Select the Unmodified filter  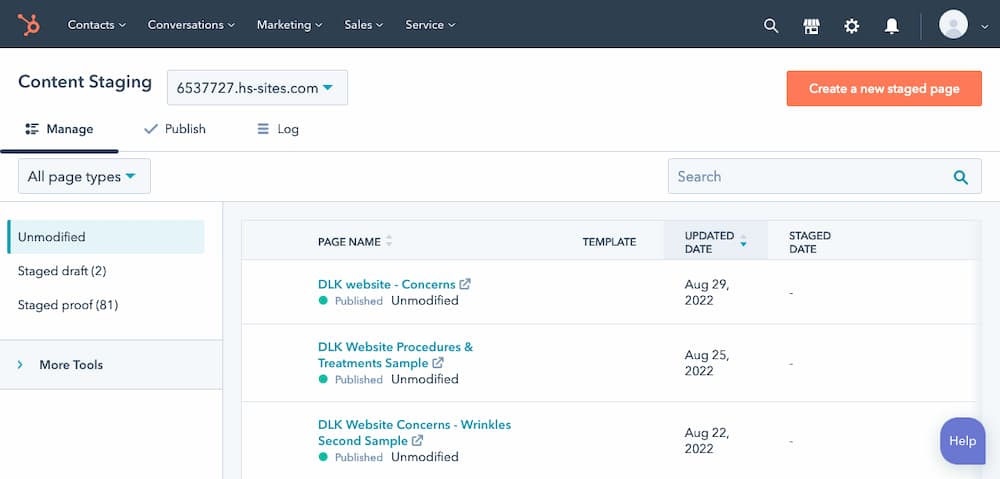coord(106,237)
